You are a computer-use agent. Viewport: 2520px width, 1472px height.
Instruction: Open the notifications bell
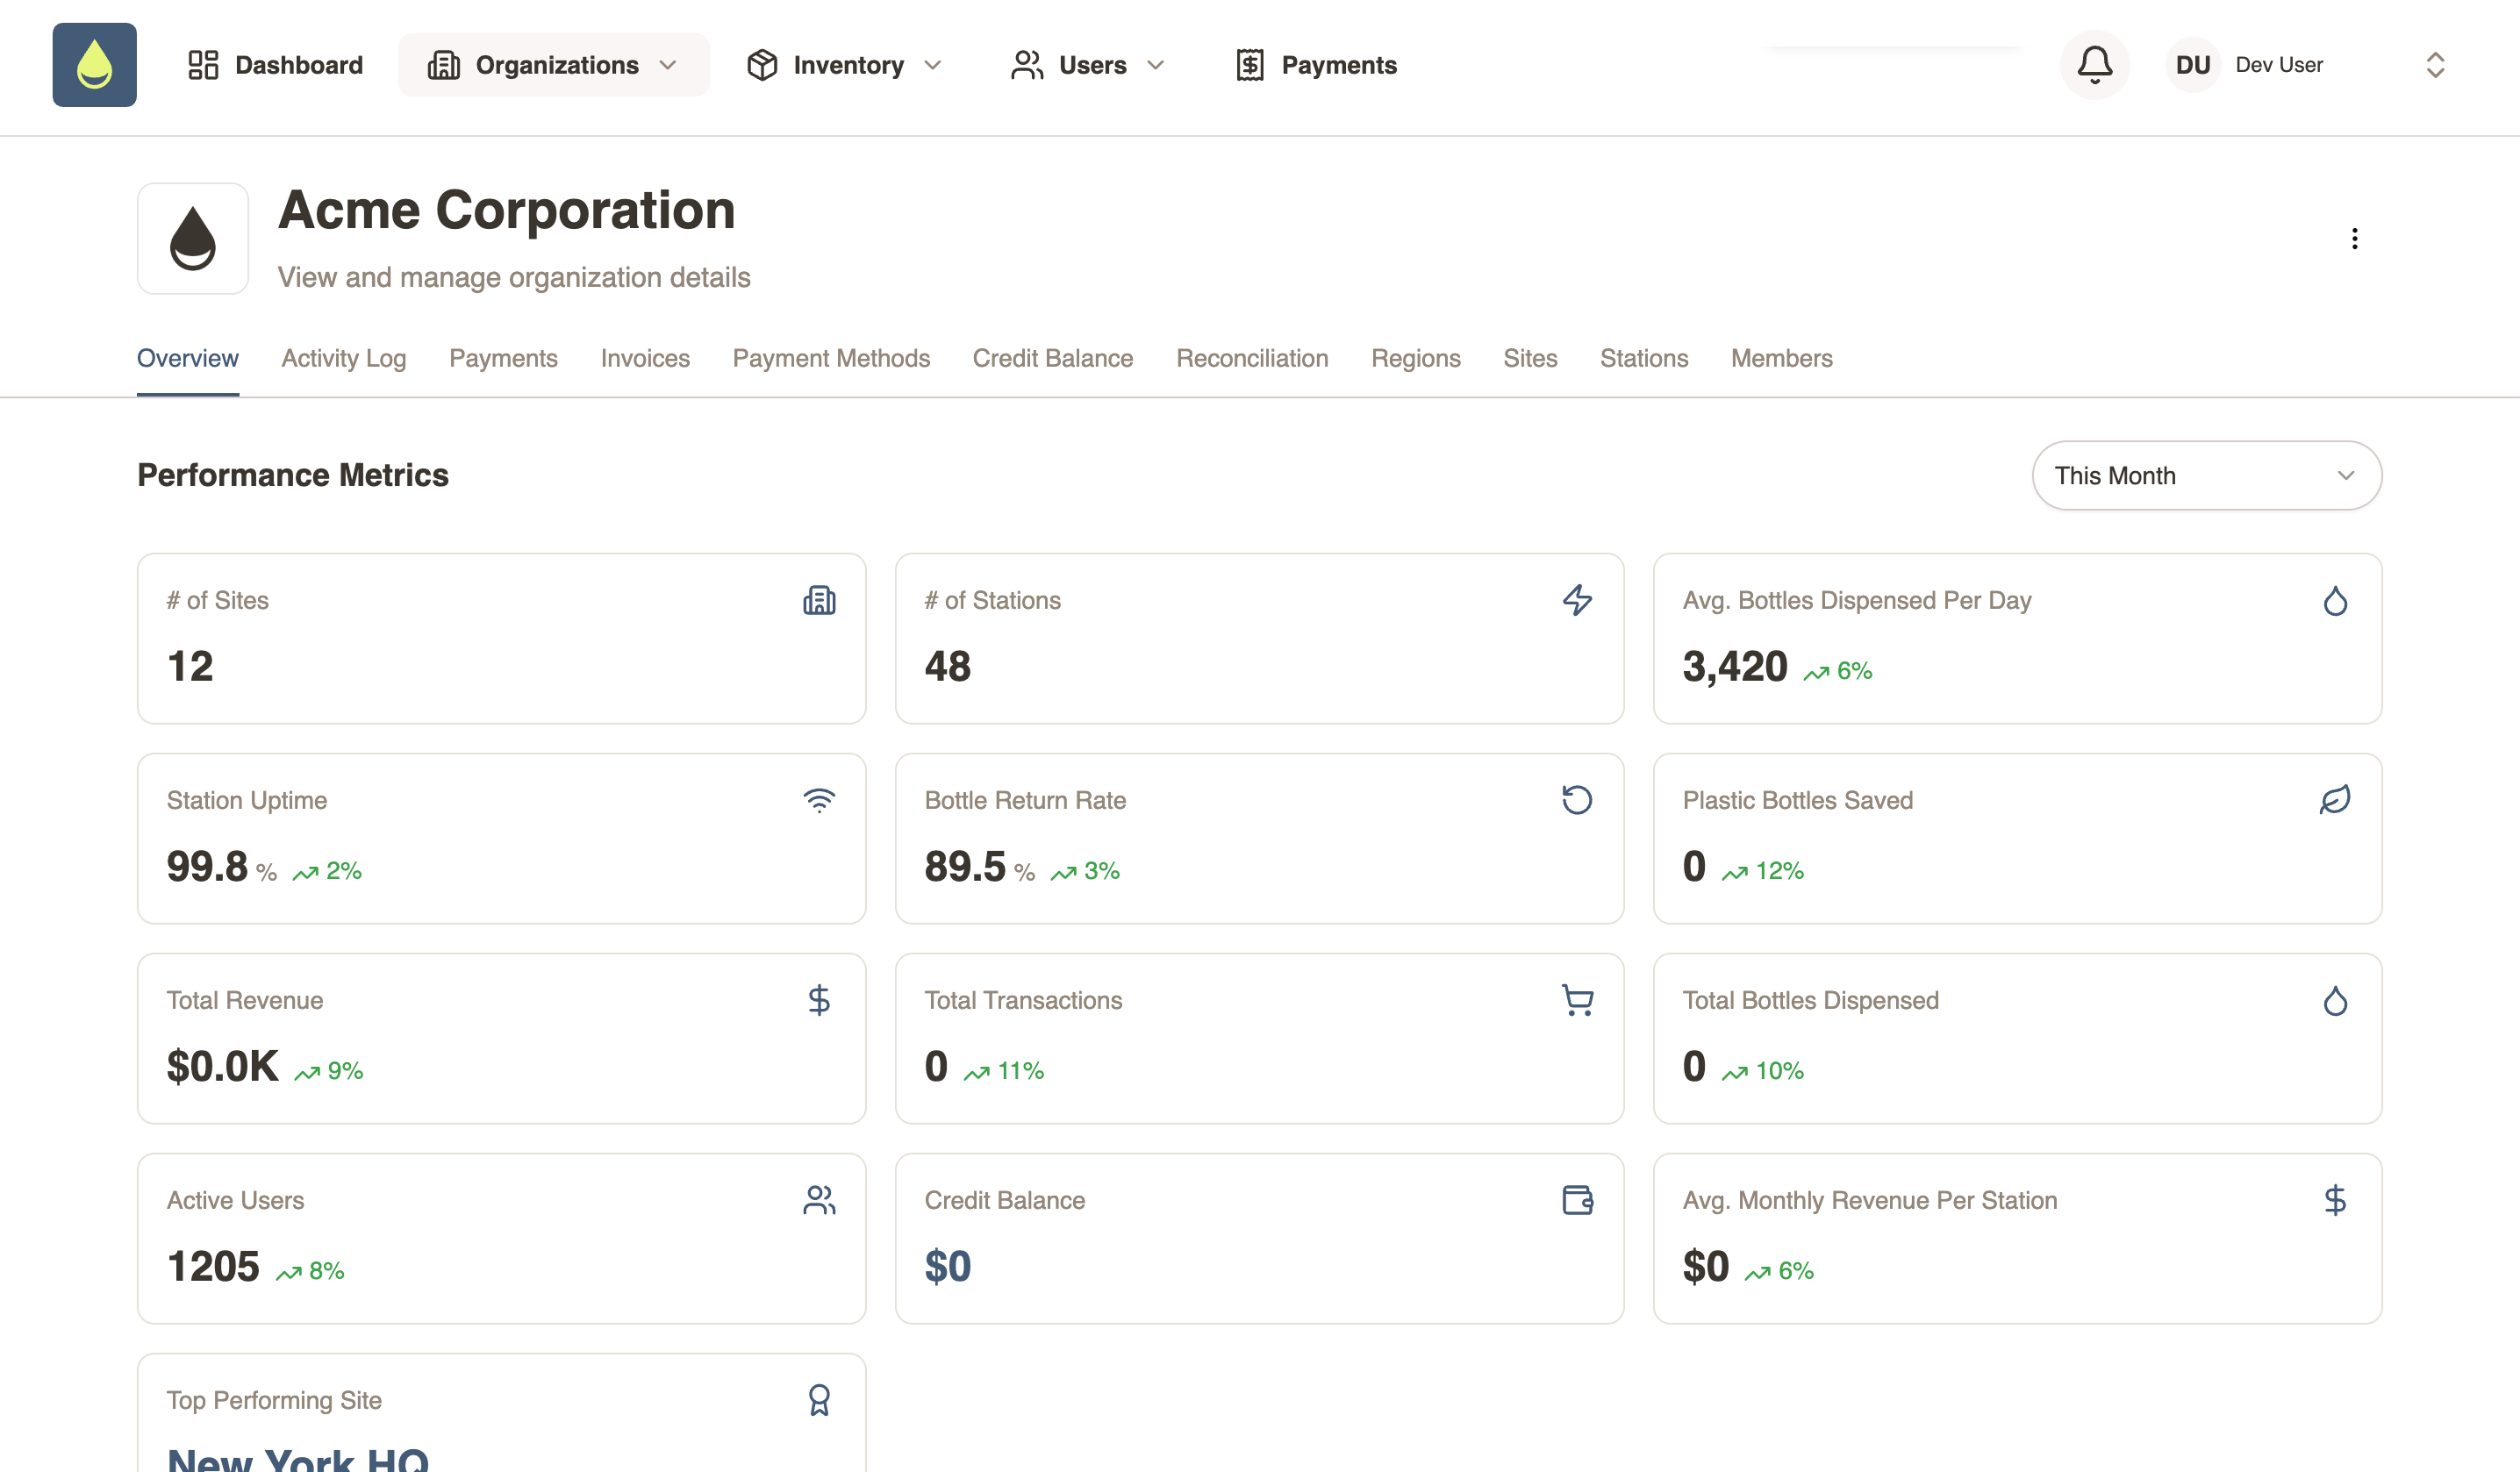coord(2095,65)
